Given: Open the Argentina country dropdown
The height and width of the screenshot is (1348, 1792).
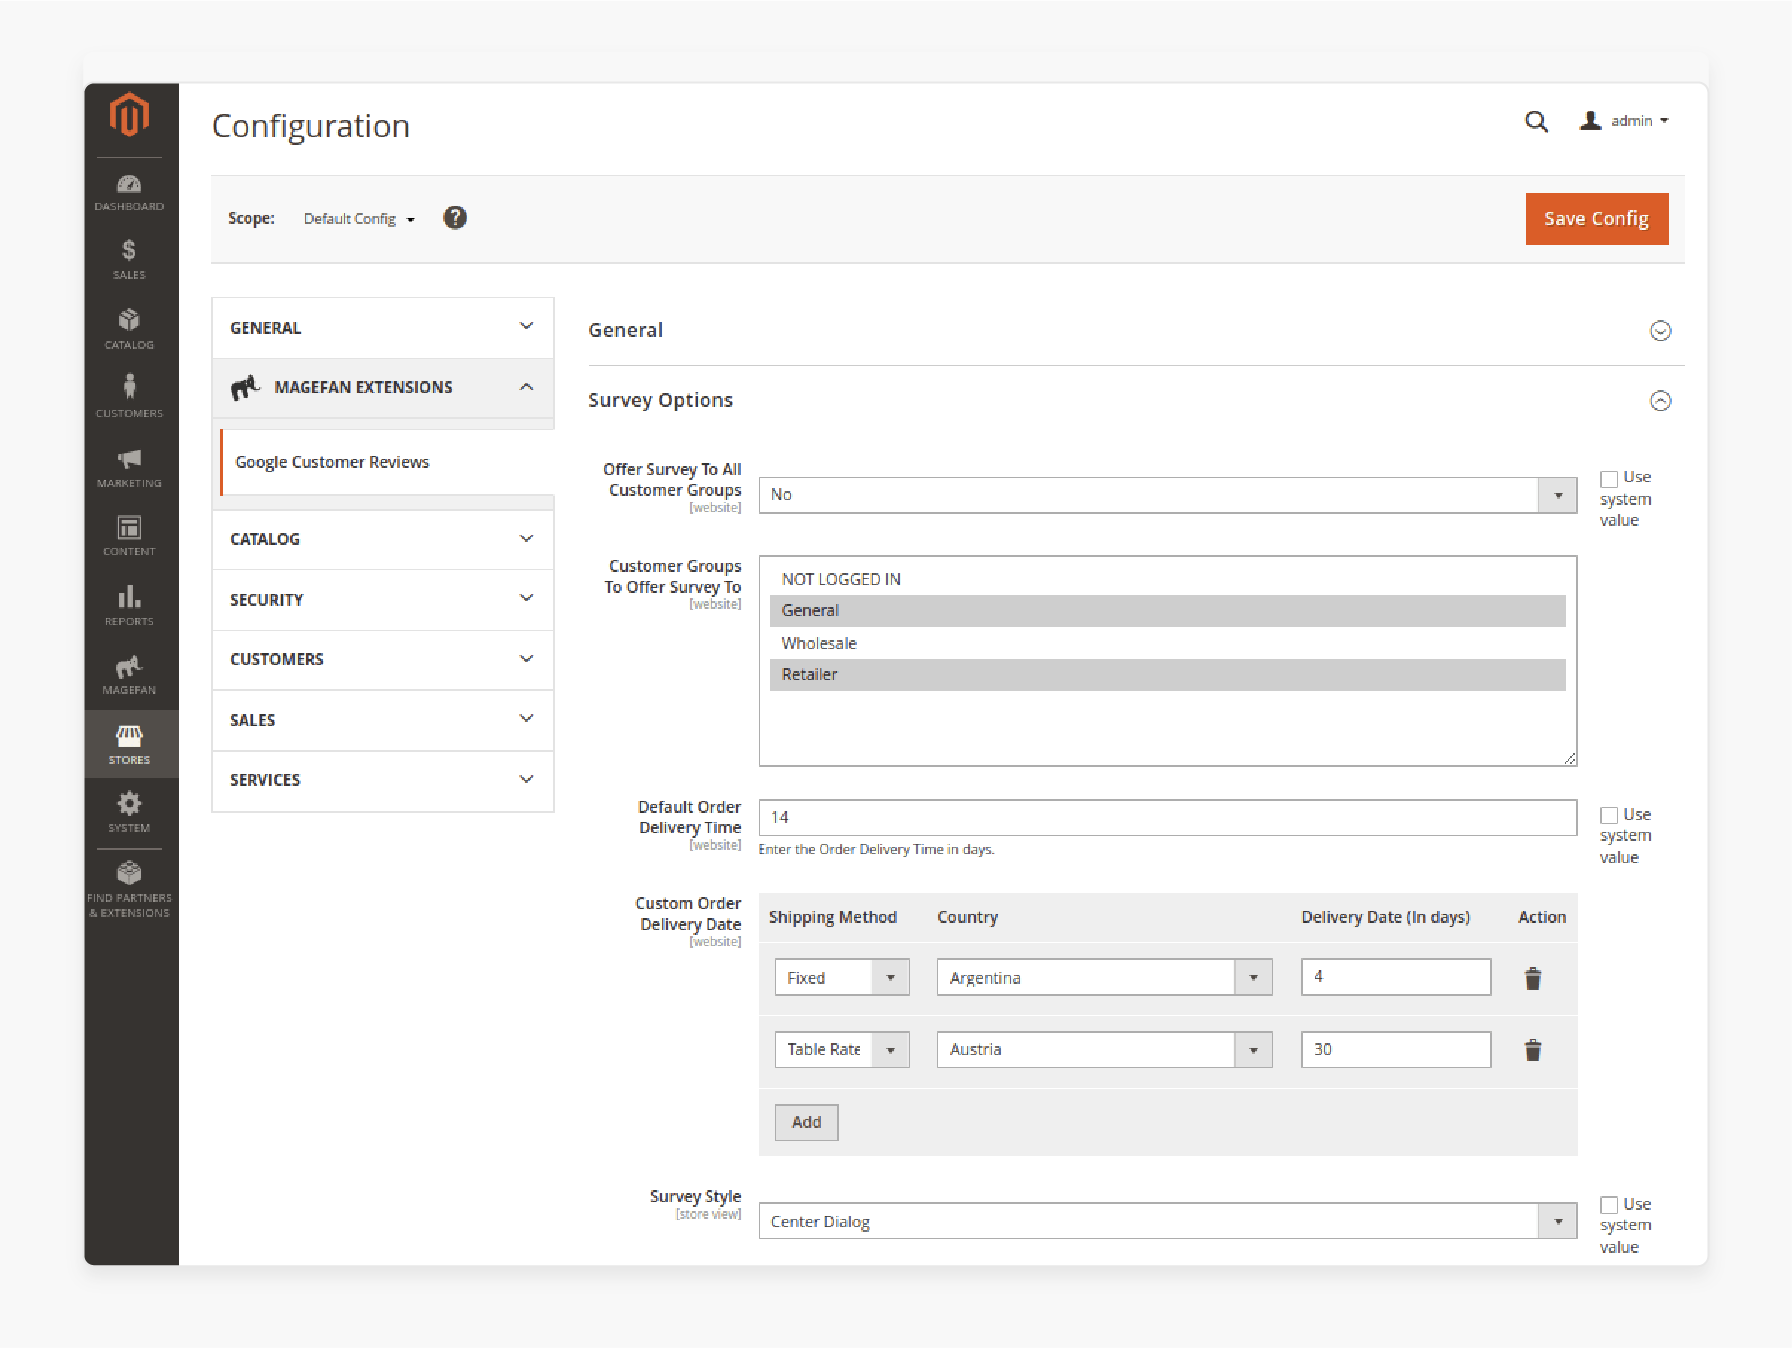Looking at the screenshot, I should pos(1104,978).
